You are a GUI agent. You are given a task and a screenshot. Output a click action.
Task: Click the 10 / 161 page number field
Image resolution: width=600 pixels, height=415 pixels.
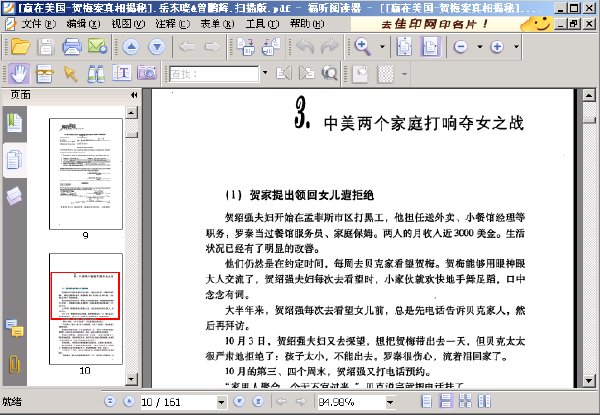[x=178, y=402]
